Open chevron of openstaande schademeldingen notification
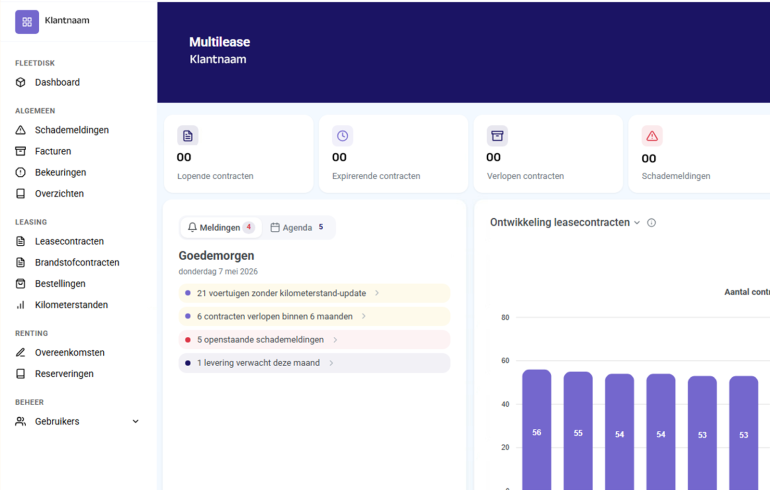Screen dimensions: 770x490 pyautogui.click(x=335, y=340)
